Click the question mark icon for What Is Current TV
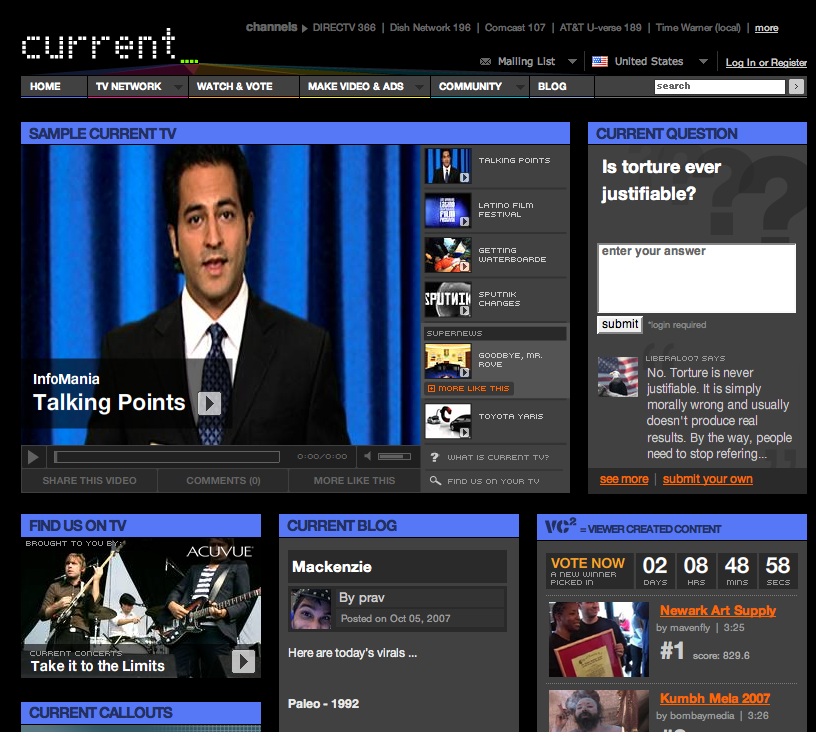Screen dimensions: 816x732 pyautogui.click(x=435, y=457)
